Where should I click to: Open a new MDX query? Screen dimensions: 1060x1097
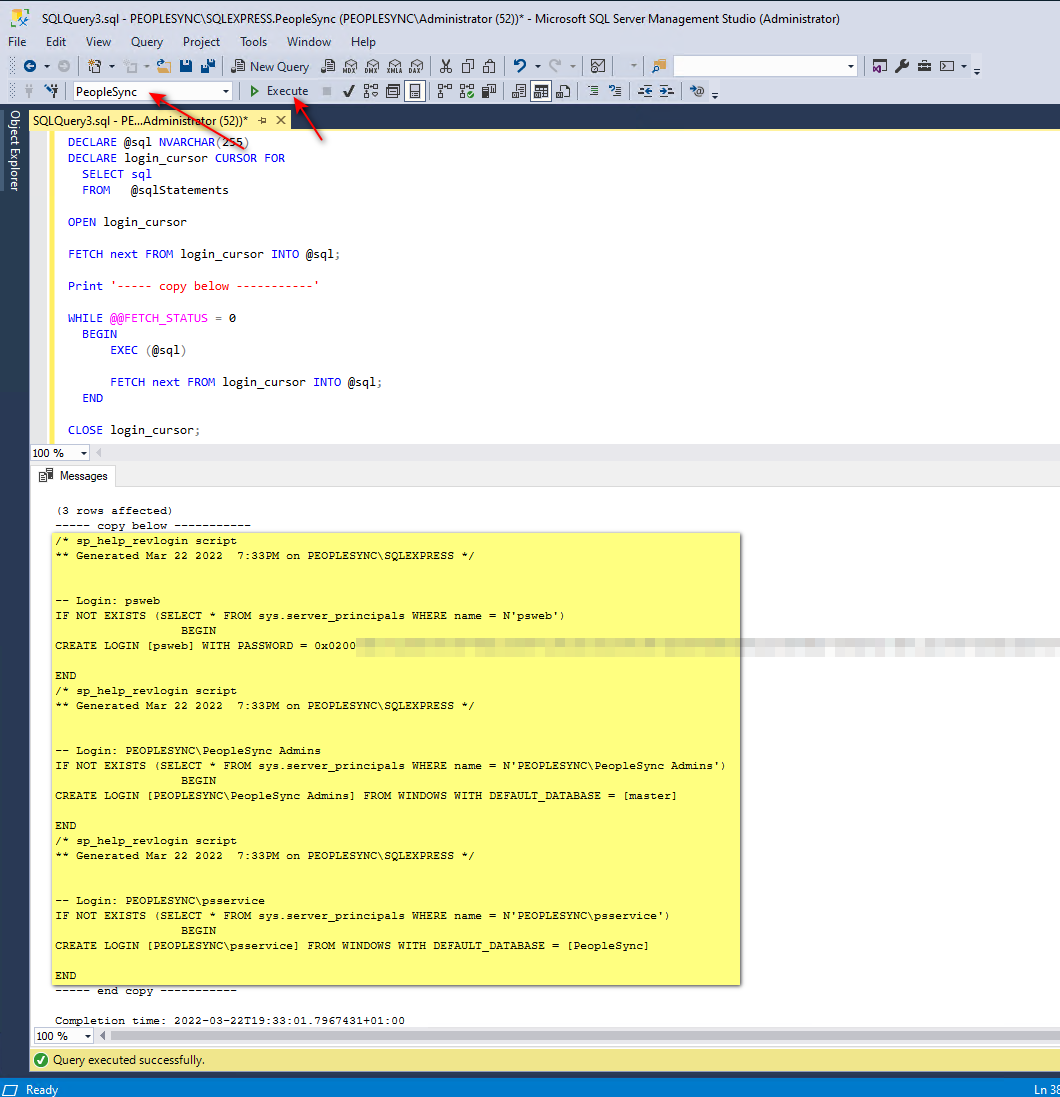[x=350, y=66]
